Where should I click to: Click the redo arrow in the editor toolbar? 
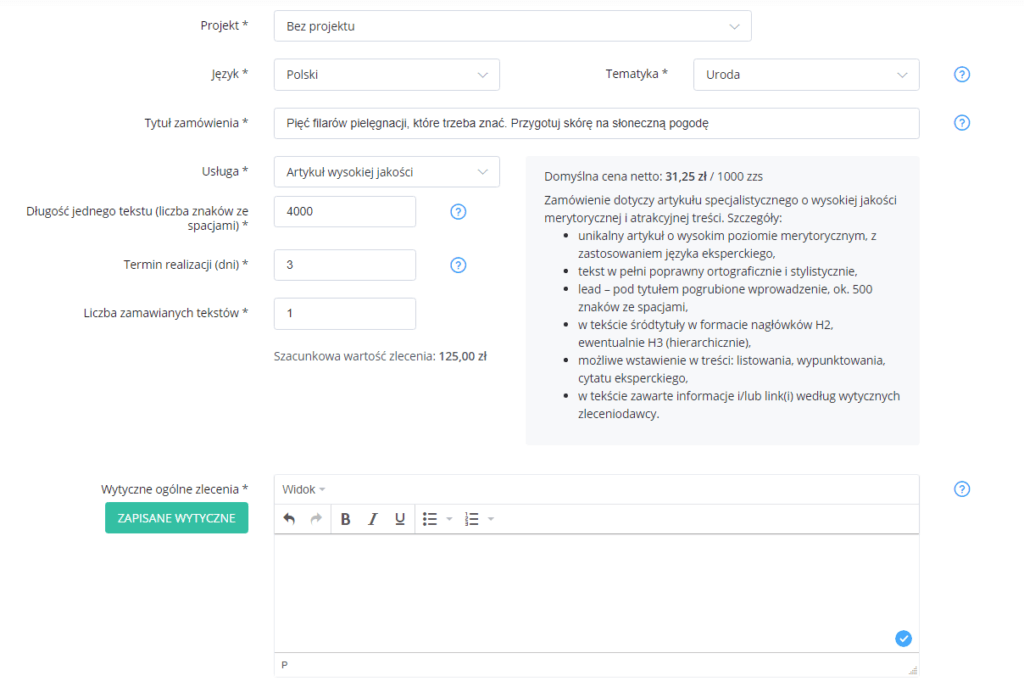[x=316, y=519]
